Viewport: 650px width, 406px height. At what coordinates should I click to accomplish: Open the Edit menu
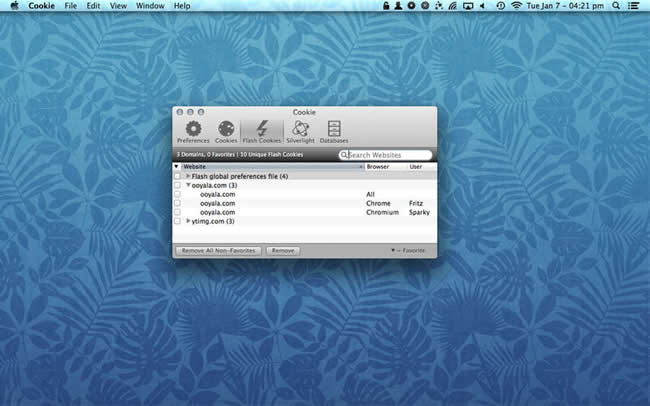(93, 6)
